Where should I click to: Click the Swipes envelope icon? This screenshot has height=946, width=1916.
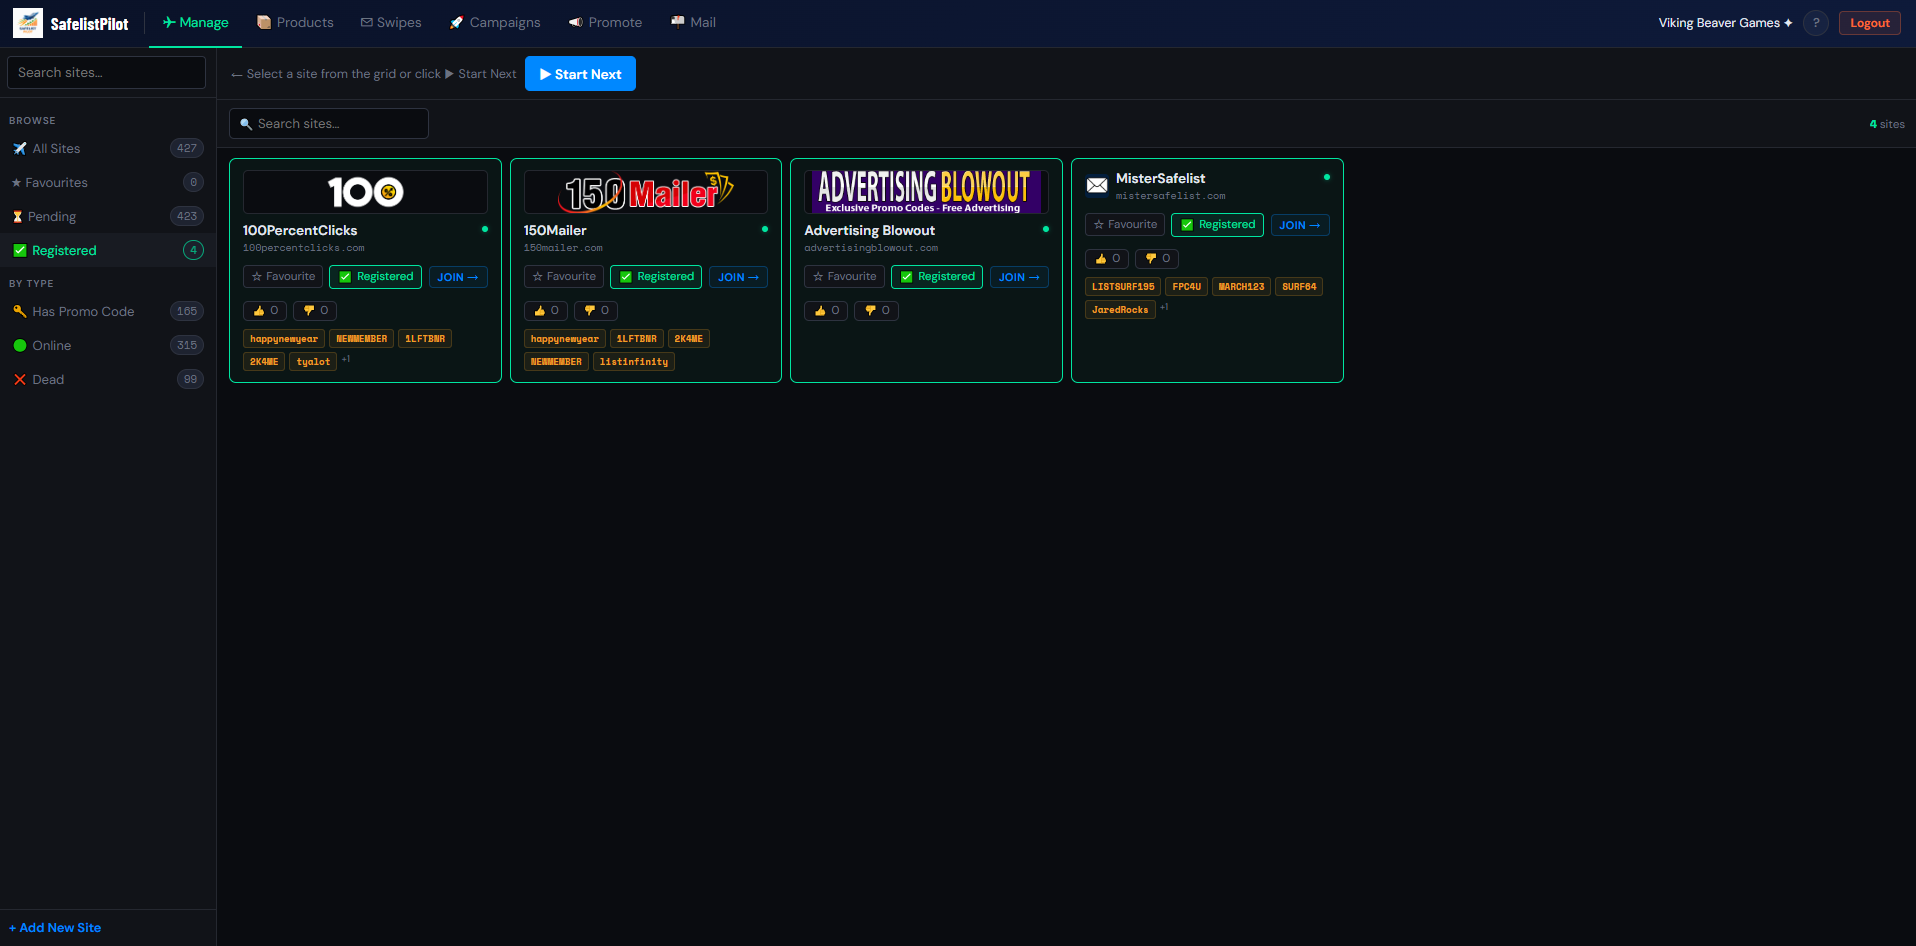coord(367,21)
